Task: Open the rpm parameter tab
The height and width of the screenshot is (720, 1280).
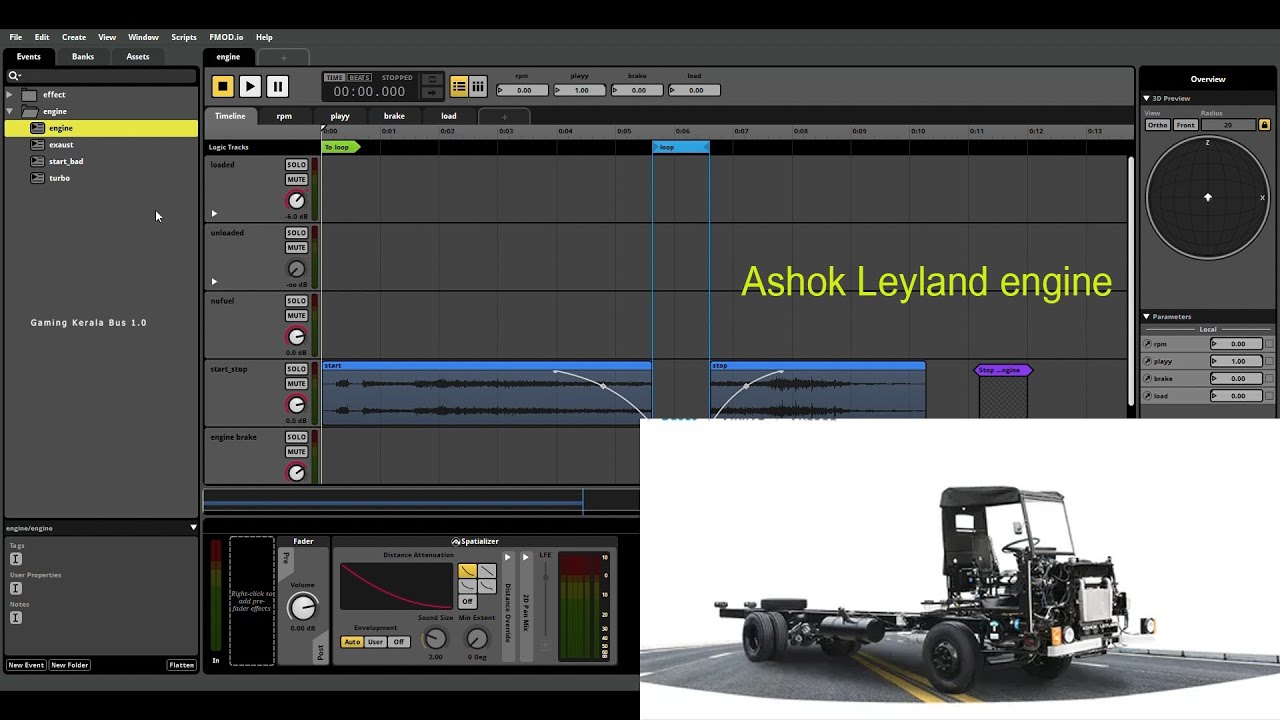Action: 284,116
